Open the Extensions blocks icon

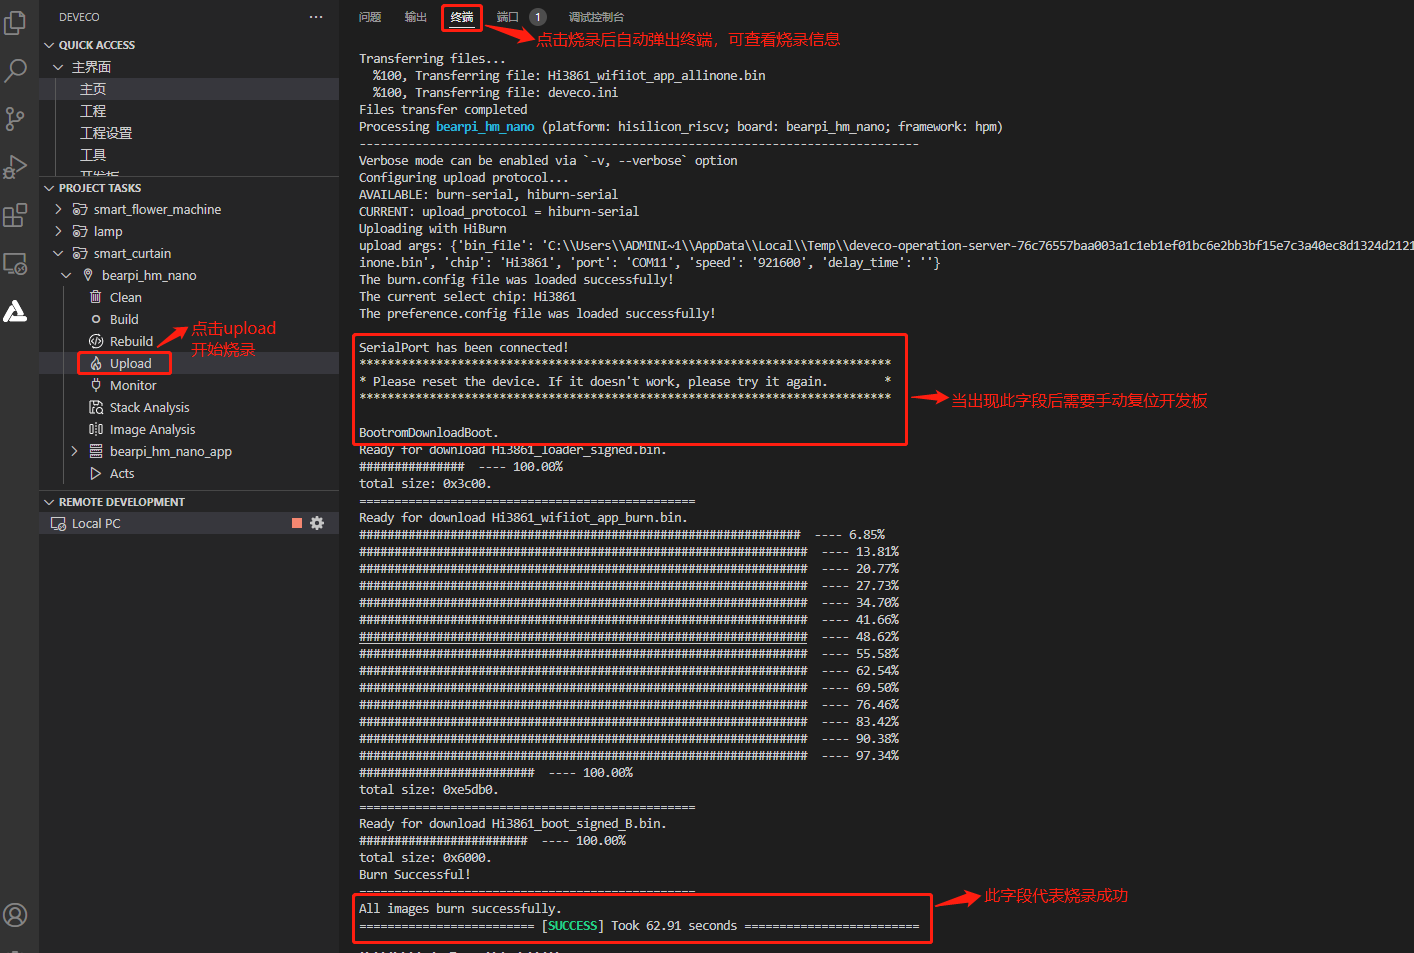coord(15,215)
